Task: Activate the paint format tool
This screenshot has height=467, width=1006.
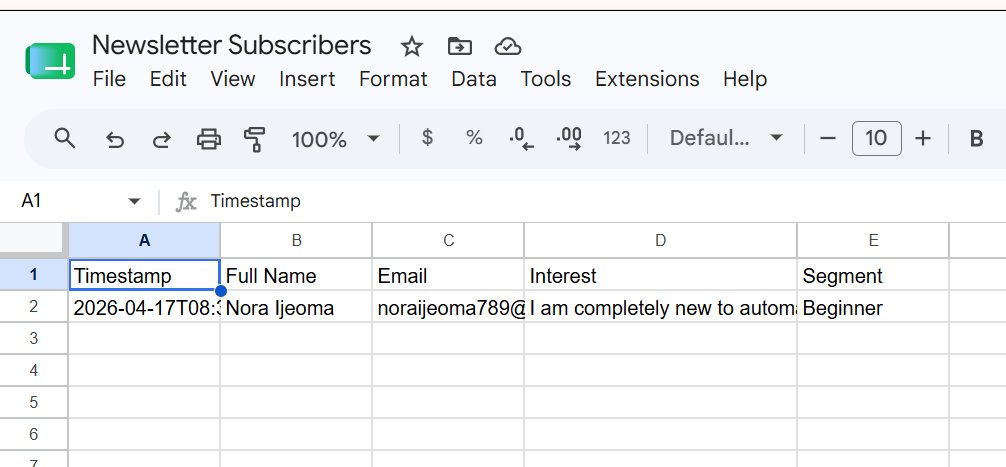Action: coord(255,139)
